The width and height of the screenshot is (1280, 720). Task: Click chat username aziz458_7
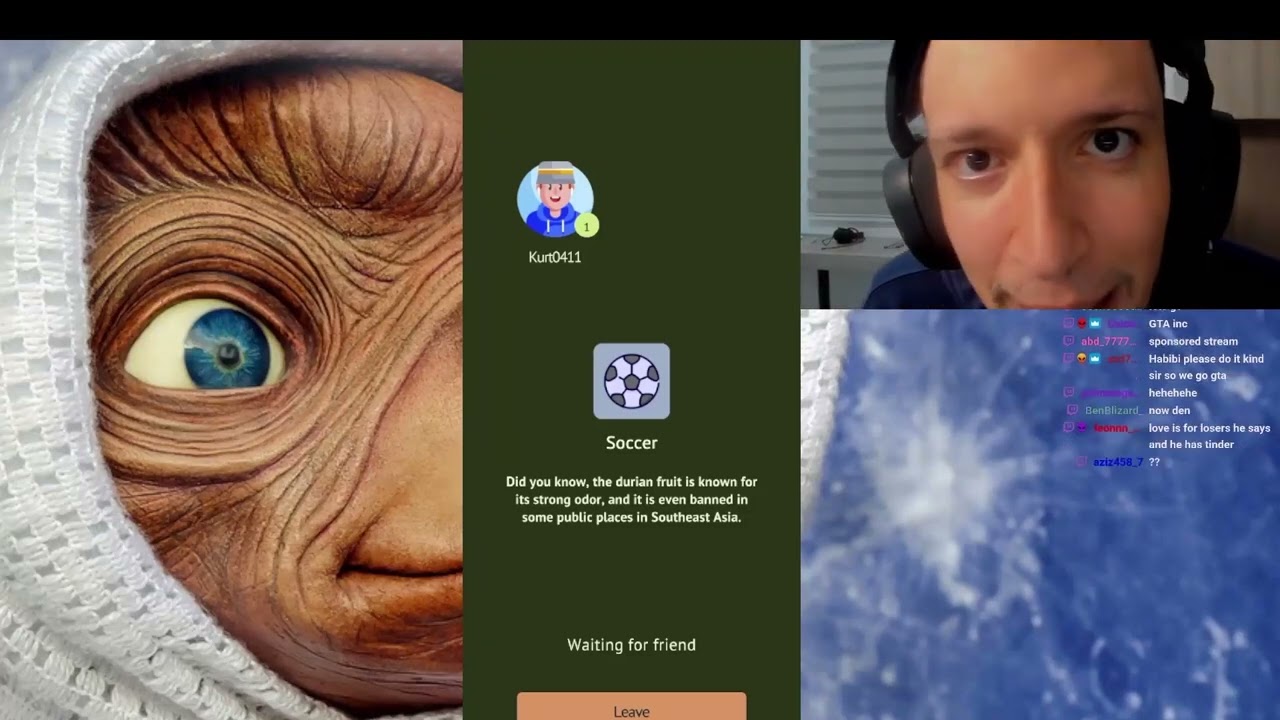[x=1118, y=462]
